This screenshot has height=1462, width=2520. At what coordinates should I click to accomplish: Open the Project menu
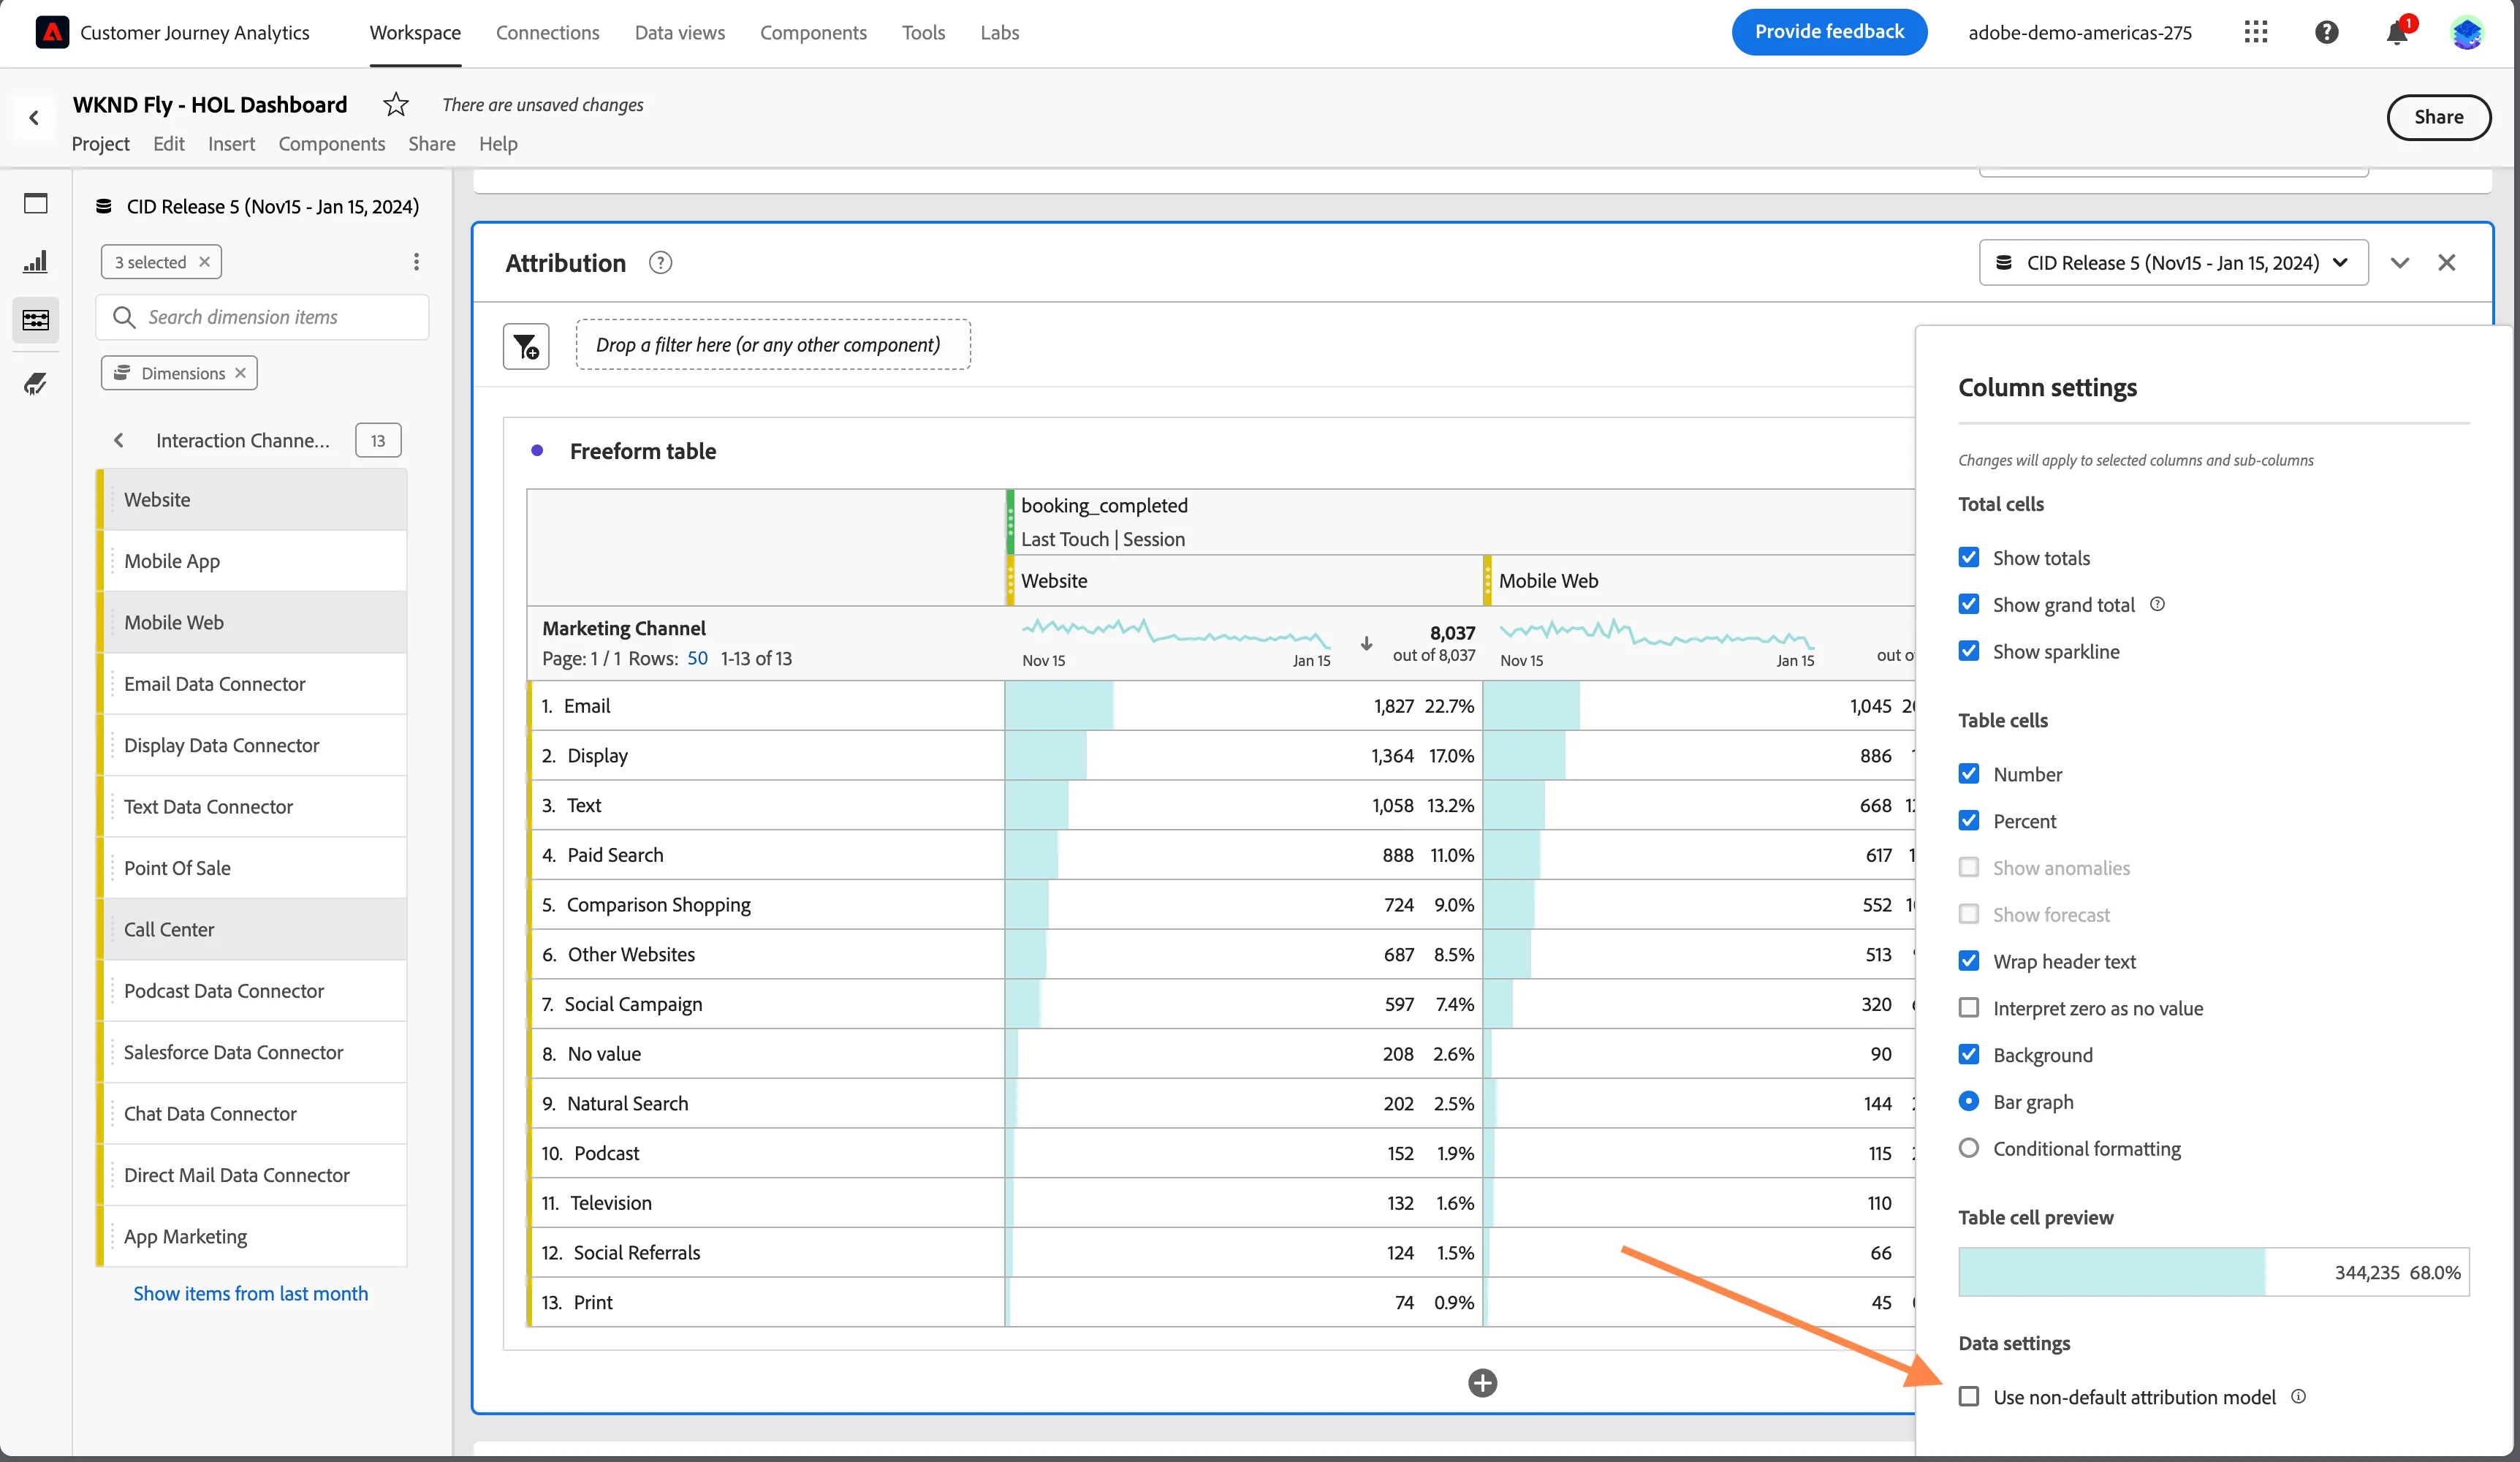100,144
